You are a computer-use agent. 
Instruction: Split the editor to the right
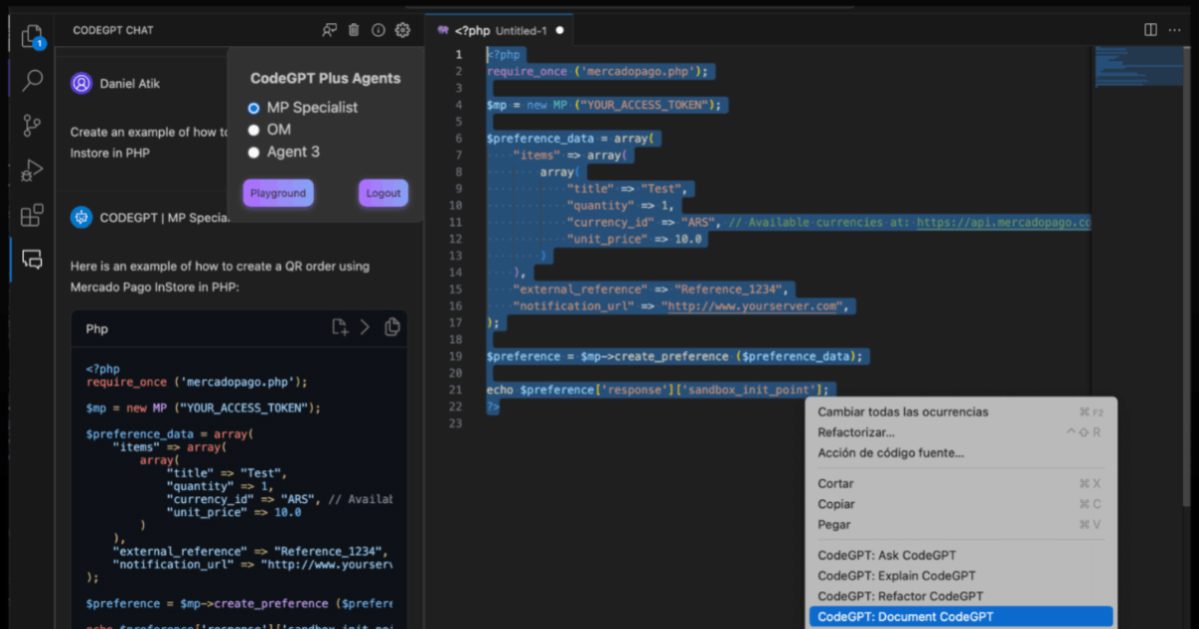[x=1150, y=30]
